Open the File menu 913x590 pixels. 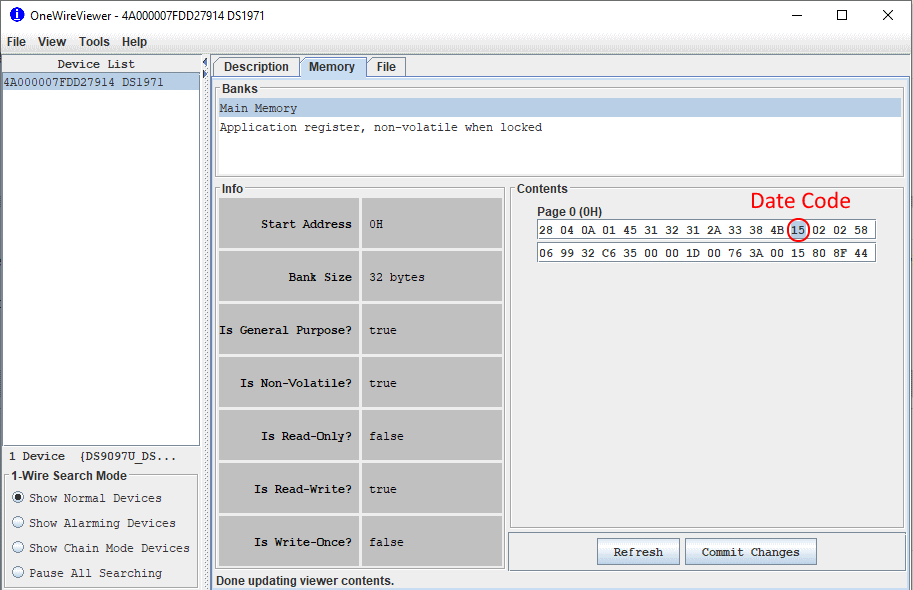click(16, 42)
